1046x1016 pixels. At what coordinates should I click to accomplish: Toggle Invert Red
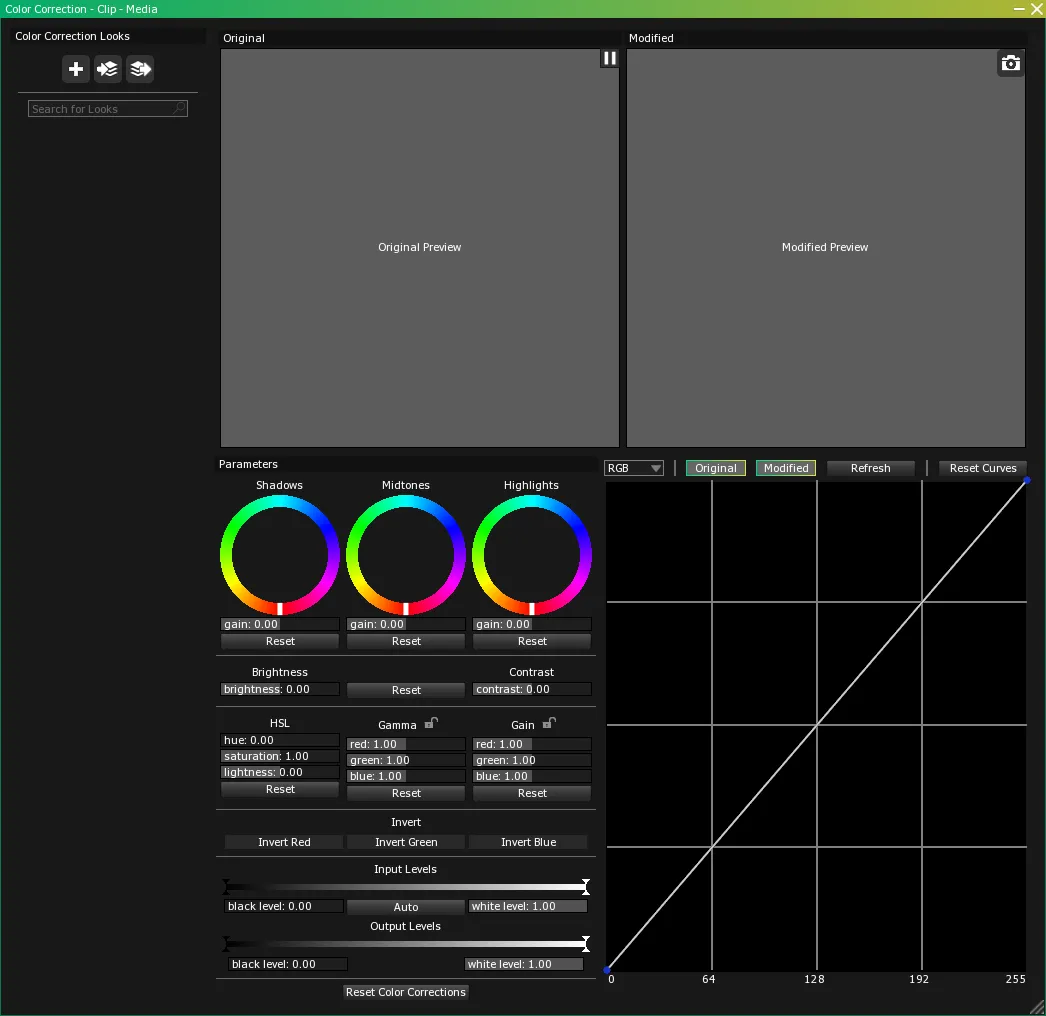pyautogui.click(x=284, y=842)
